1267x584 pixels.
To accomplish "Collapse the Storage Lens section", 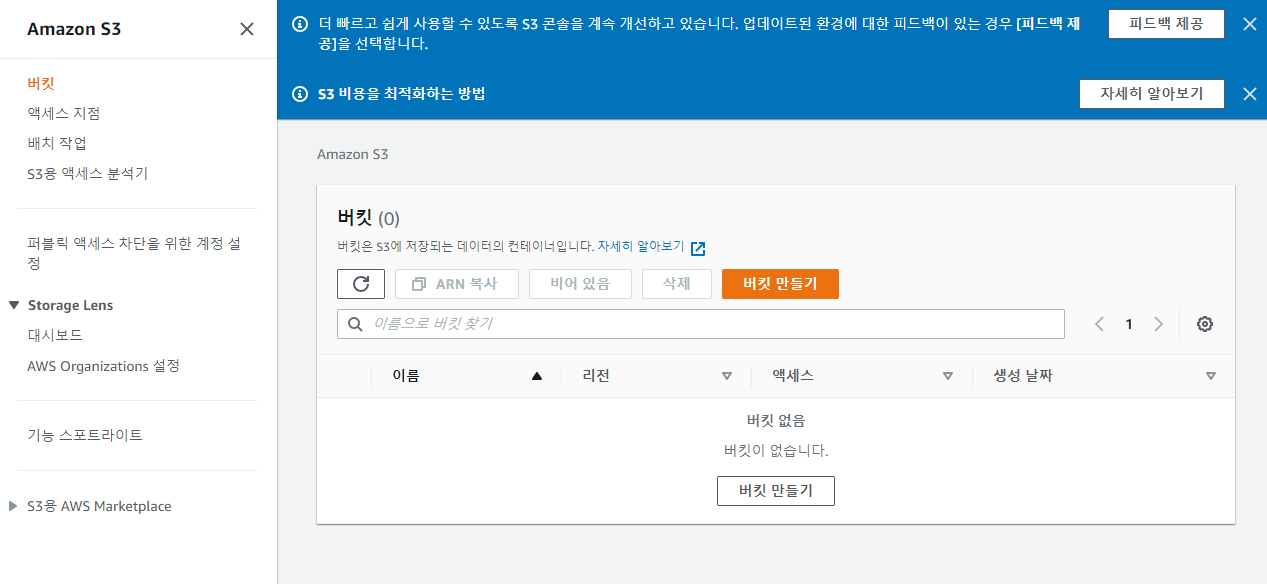I will [13, 305].
